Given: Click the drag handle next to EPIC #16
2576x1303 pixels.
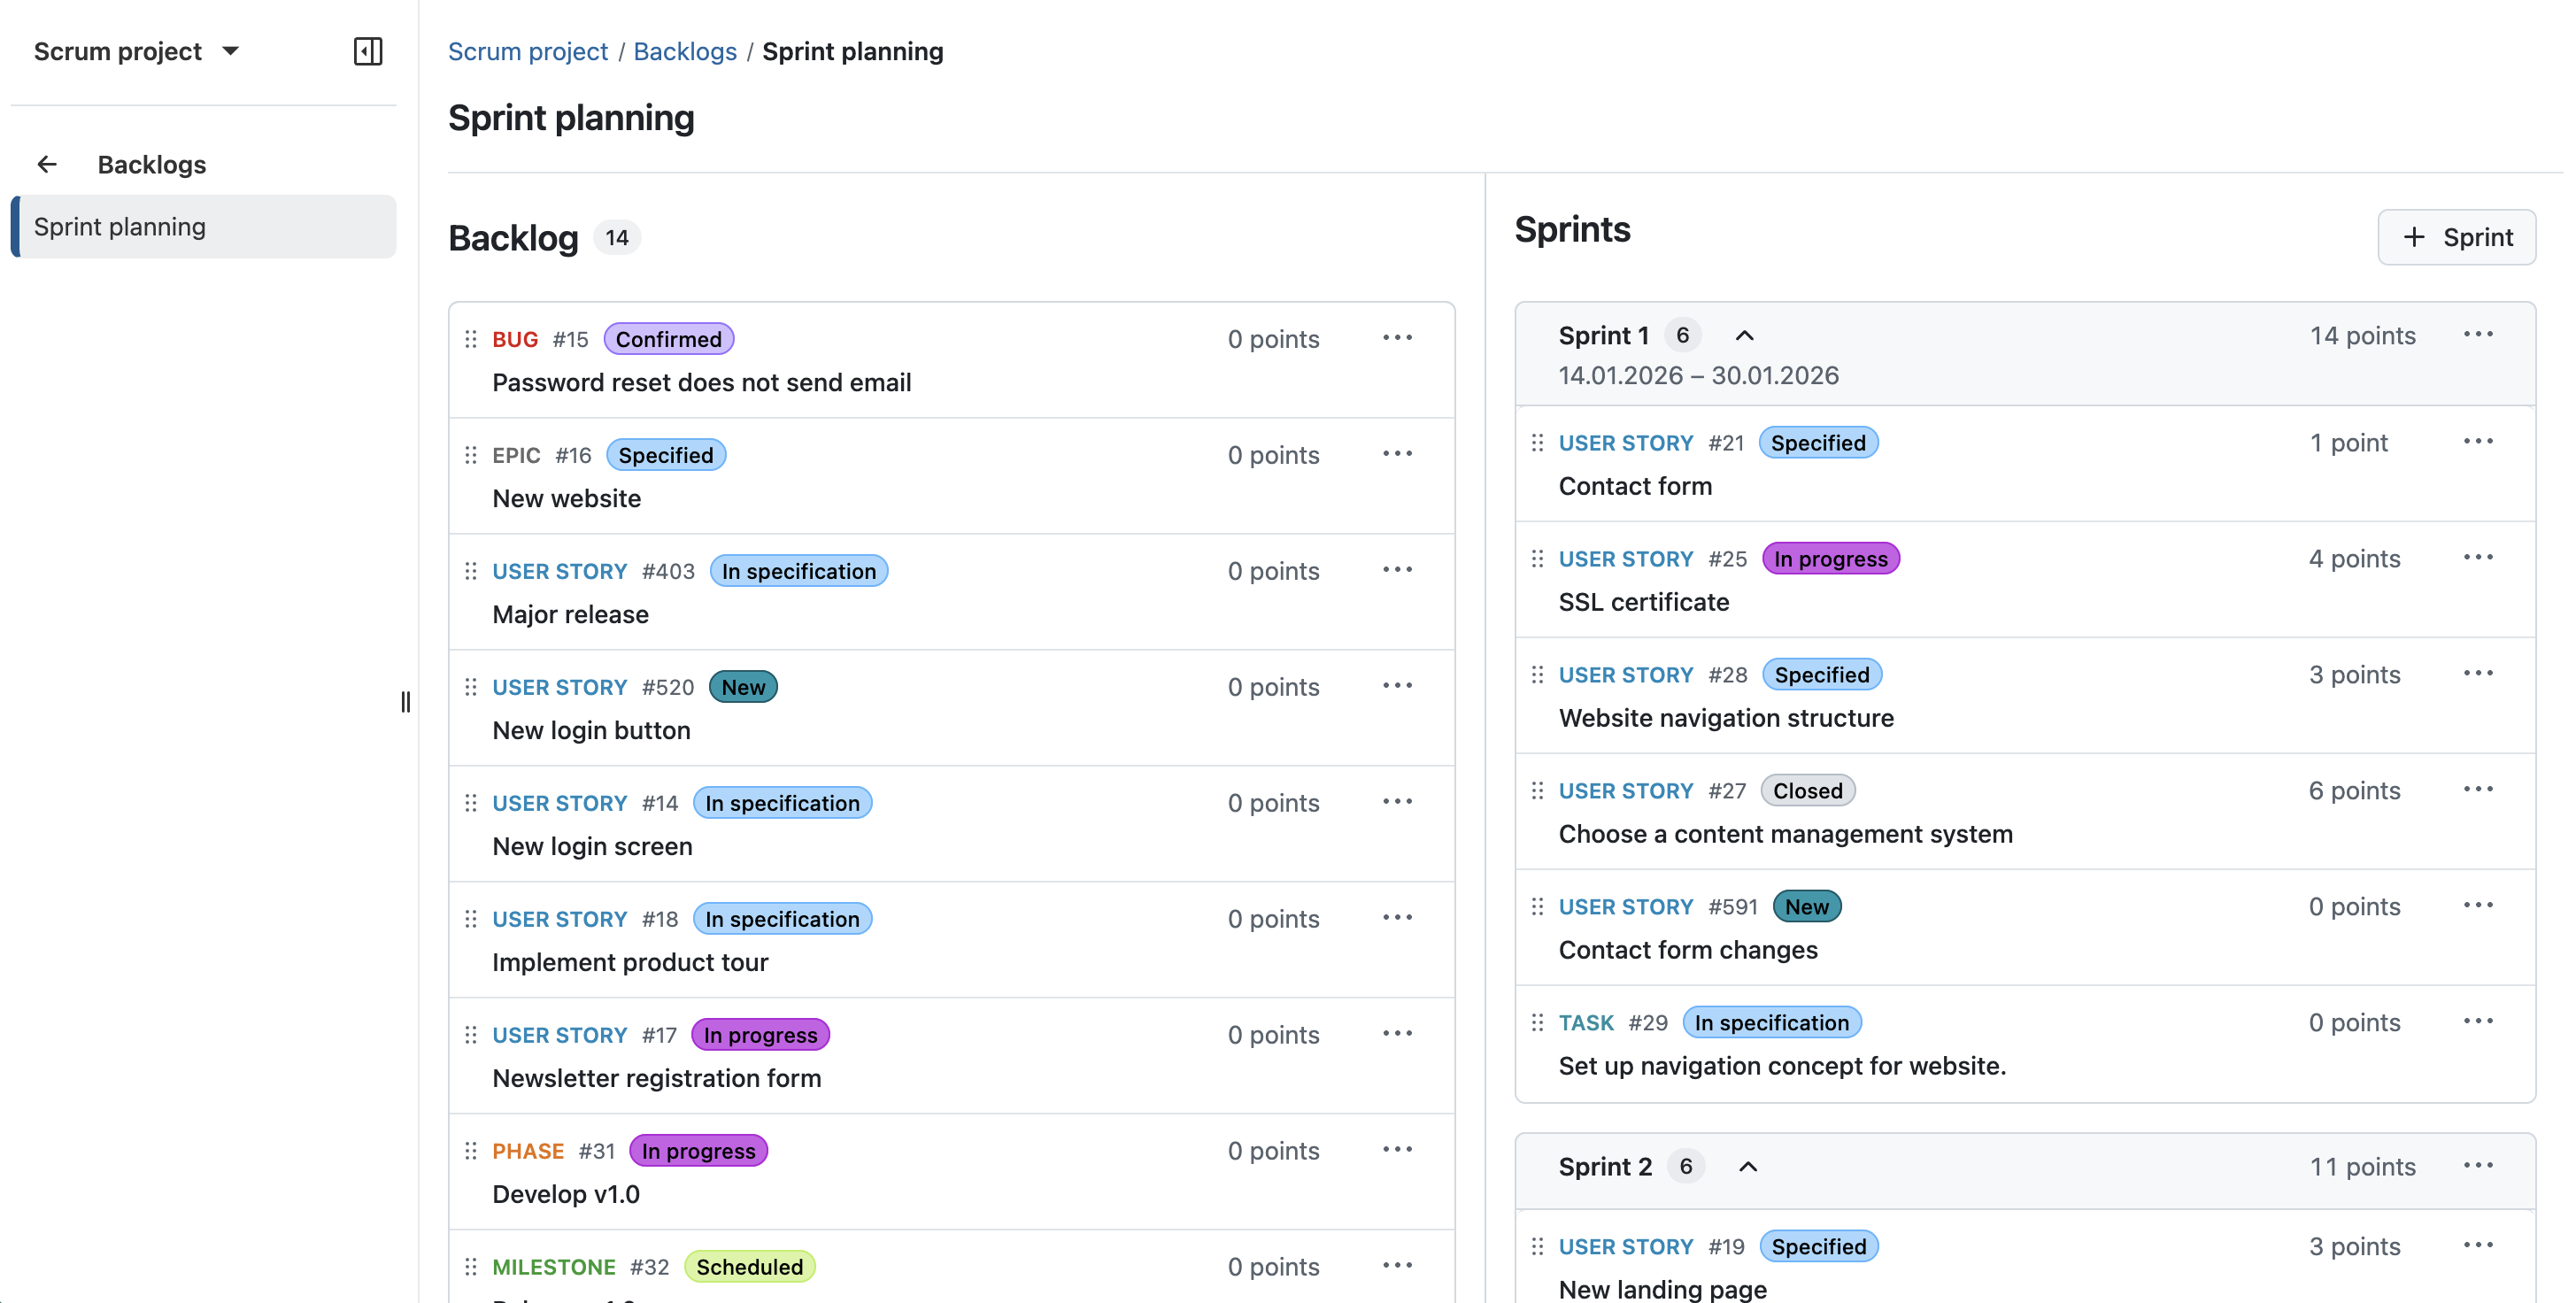Looking at the screenshot, I should (x=471, y=454).
